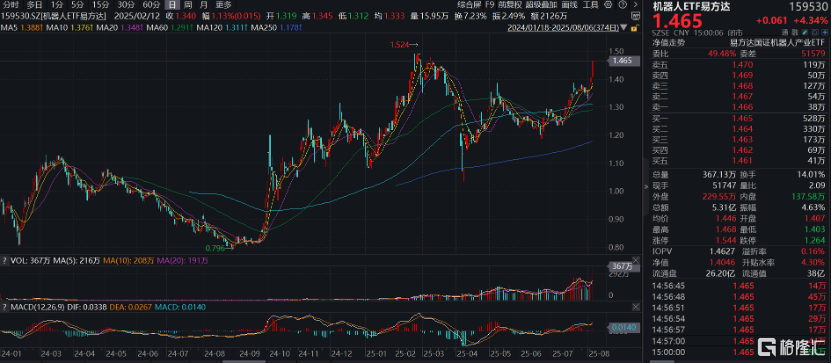This screenshot has width=832, height=364.
Task: Select the 1分 period tab
Action: (57, 5)
